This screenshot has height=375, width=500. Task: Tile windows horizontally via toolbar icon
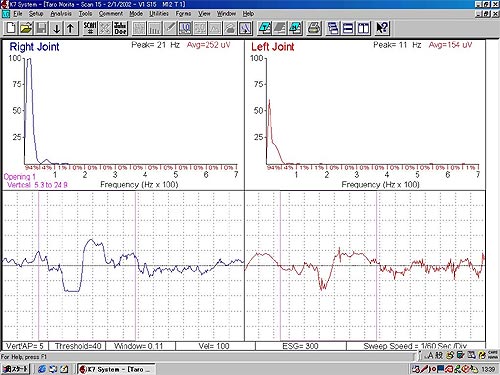tap(348, 28)
